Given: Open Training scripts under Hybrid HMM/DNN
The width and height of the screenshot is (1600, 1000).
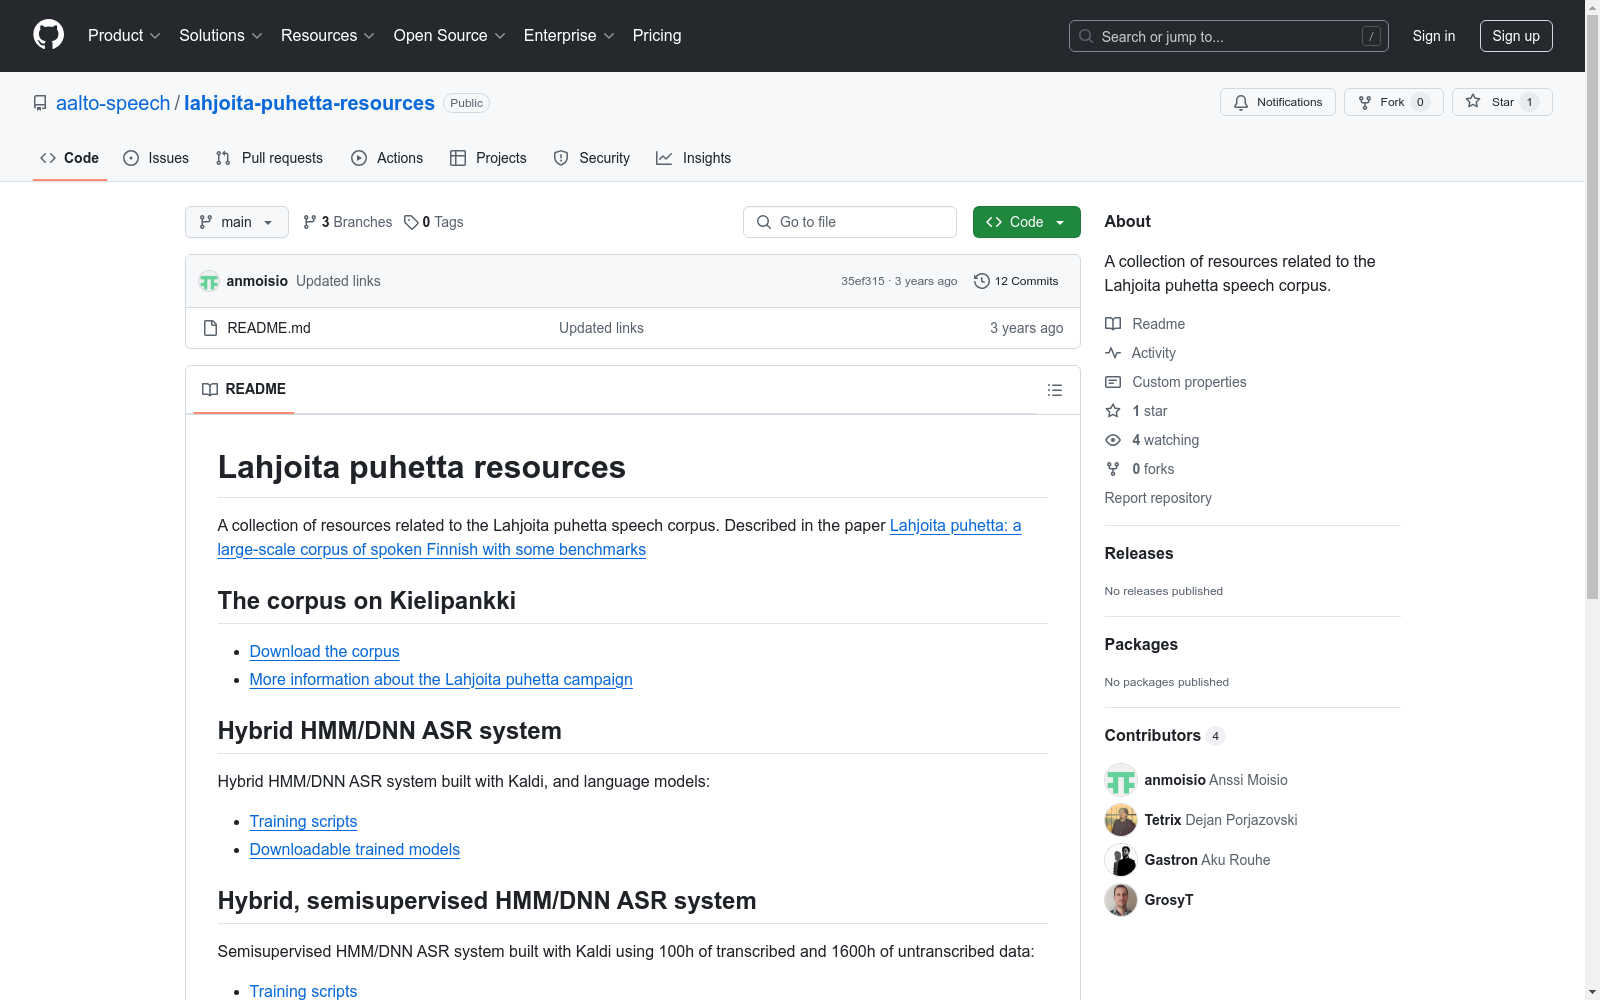Looking at the screenshot, I should (303, 821).
